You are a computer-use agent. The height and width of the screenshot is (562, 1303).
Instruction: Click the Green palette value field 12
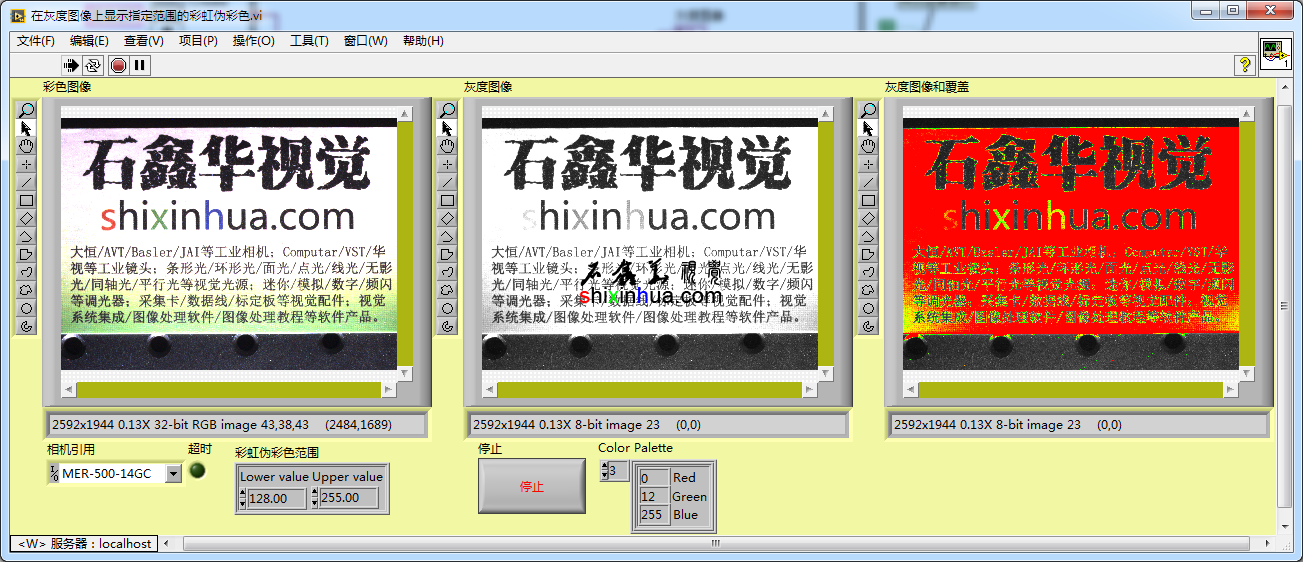pos(653,496)
